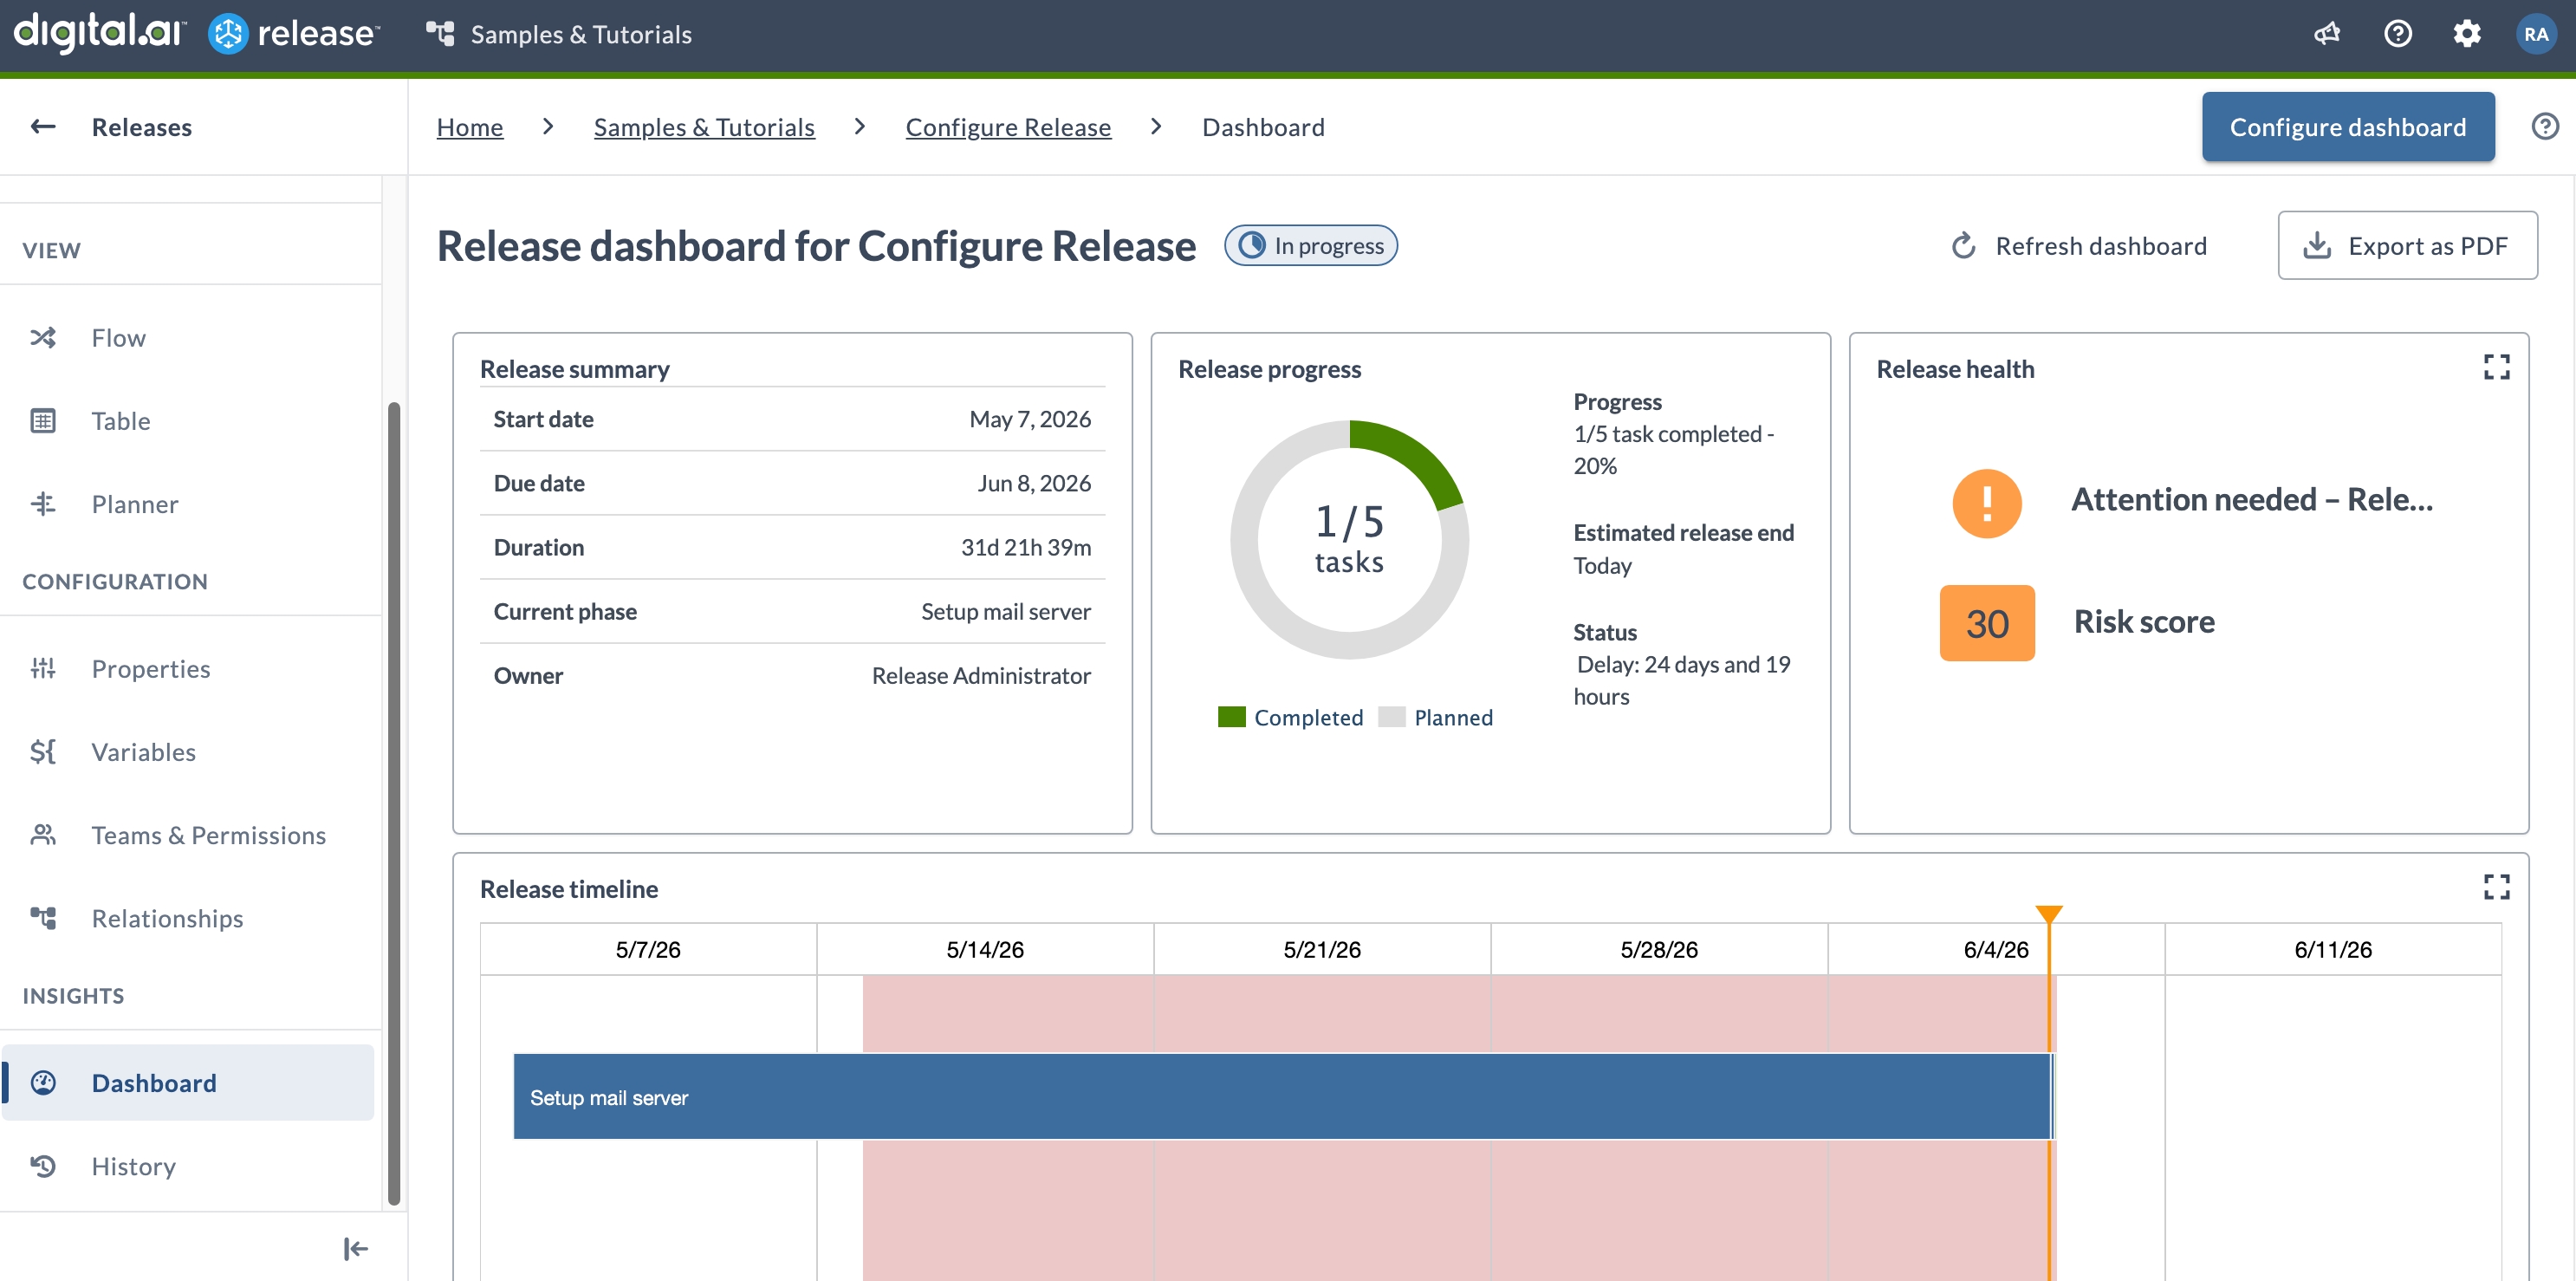
Task: Click the digital.ai logo
Action: (99, 33)
